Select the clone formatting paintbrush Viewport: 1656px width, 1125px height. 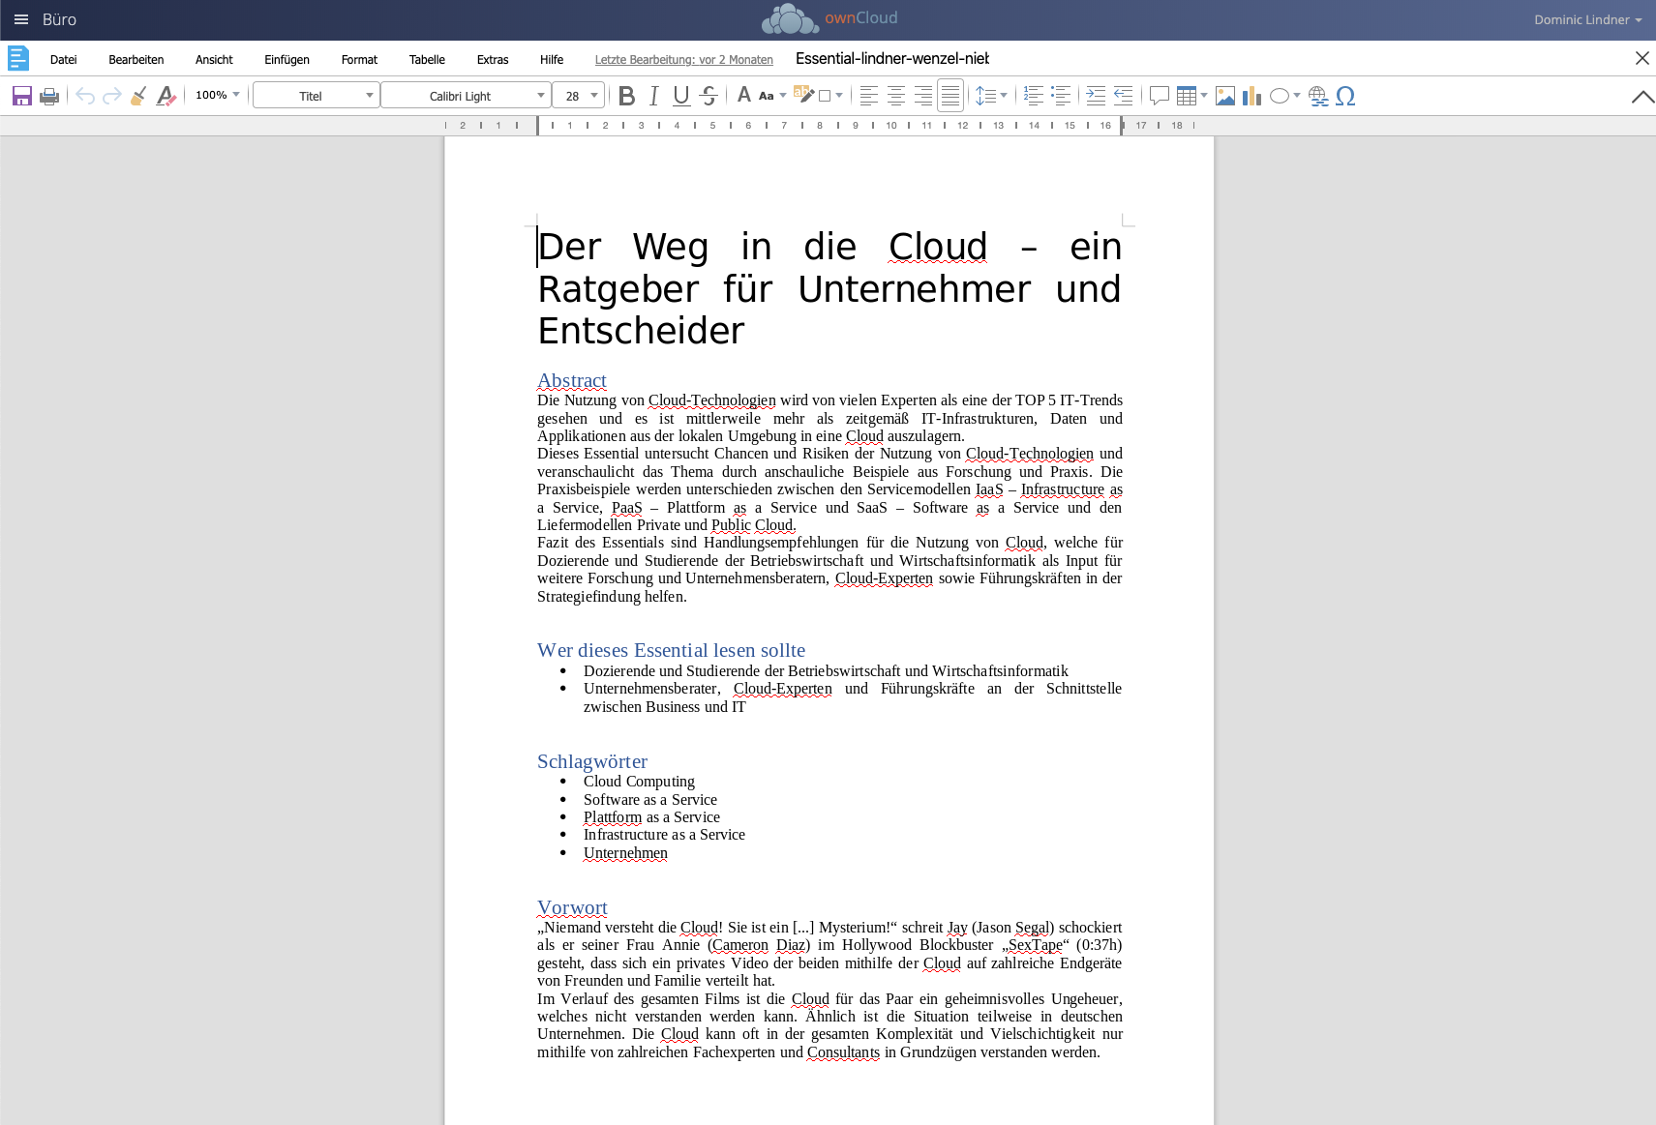(x=139, y=96)
